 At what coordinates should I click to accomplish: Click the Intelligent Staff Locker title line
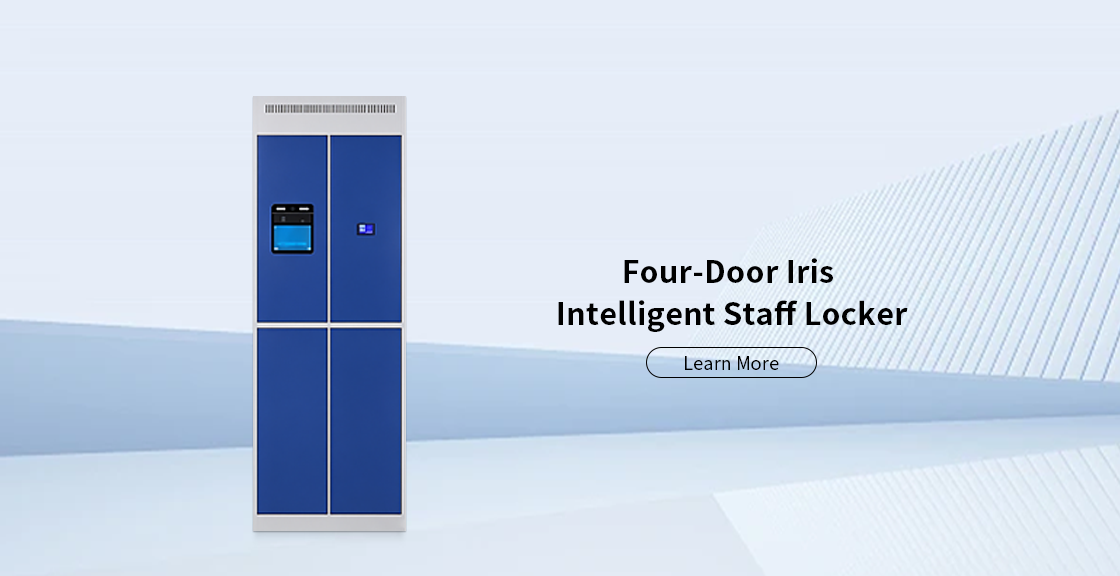pos(731,313)
